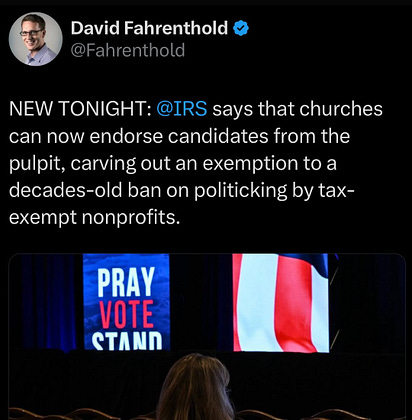The width and height of the screenshot is (412, 420).
Task: Open David Fahrenthold's profile avatar
Action: [x=36, y=39]
